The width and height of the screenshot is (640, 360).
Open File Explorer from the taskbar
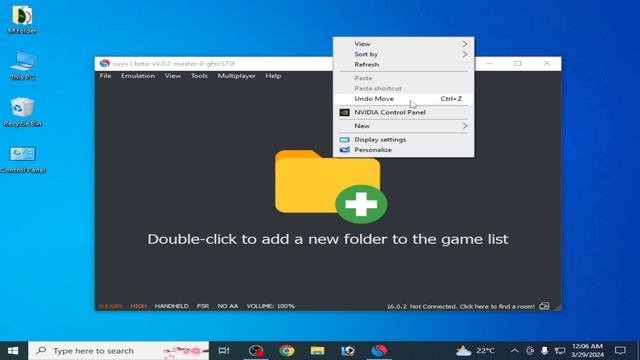coord(317,351)
